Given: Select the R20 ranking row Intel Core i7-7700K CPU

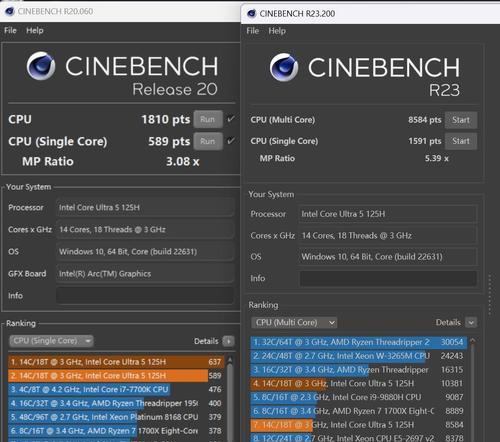Looking at the screenshot, I should [x=116, y=389].
